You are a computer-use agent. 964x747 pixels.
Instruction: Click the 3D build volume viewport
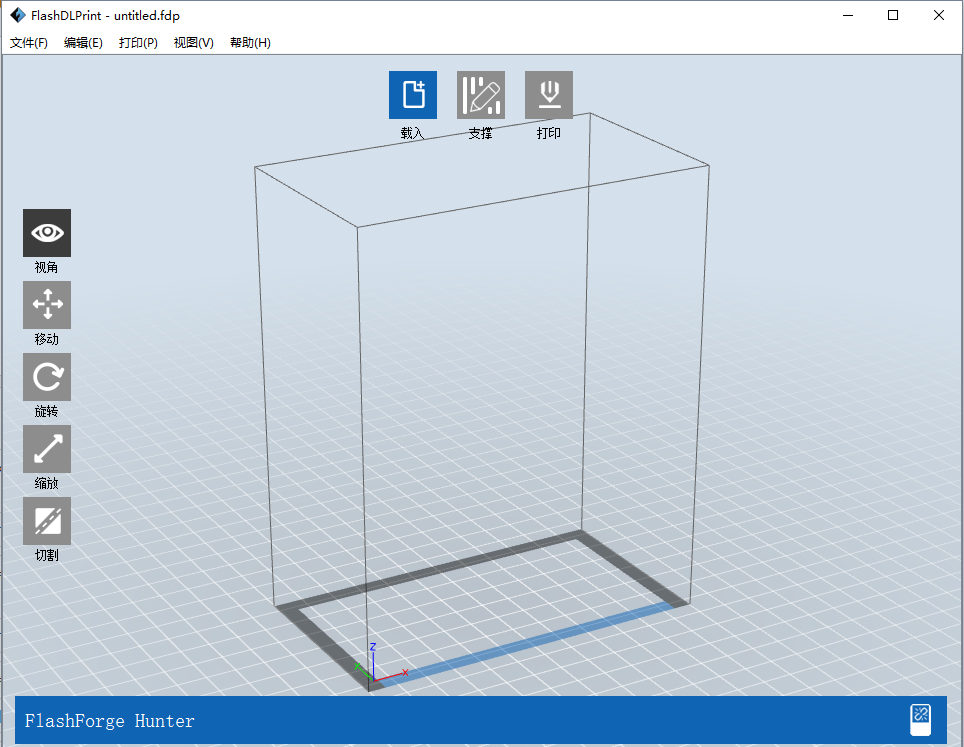482,400
